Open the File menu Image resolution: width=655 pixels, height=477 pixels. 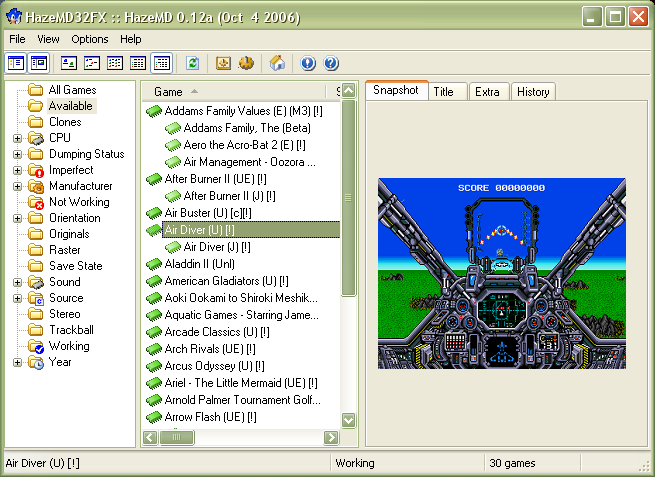(x=17, y=39)
